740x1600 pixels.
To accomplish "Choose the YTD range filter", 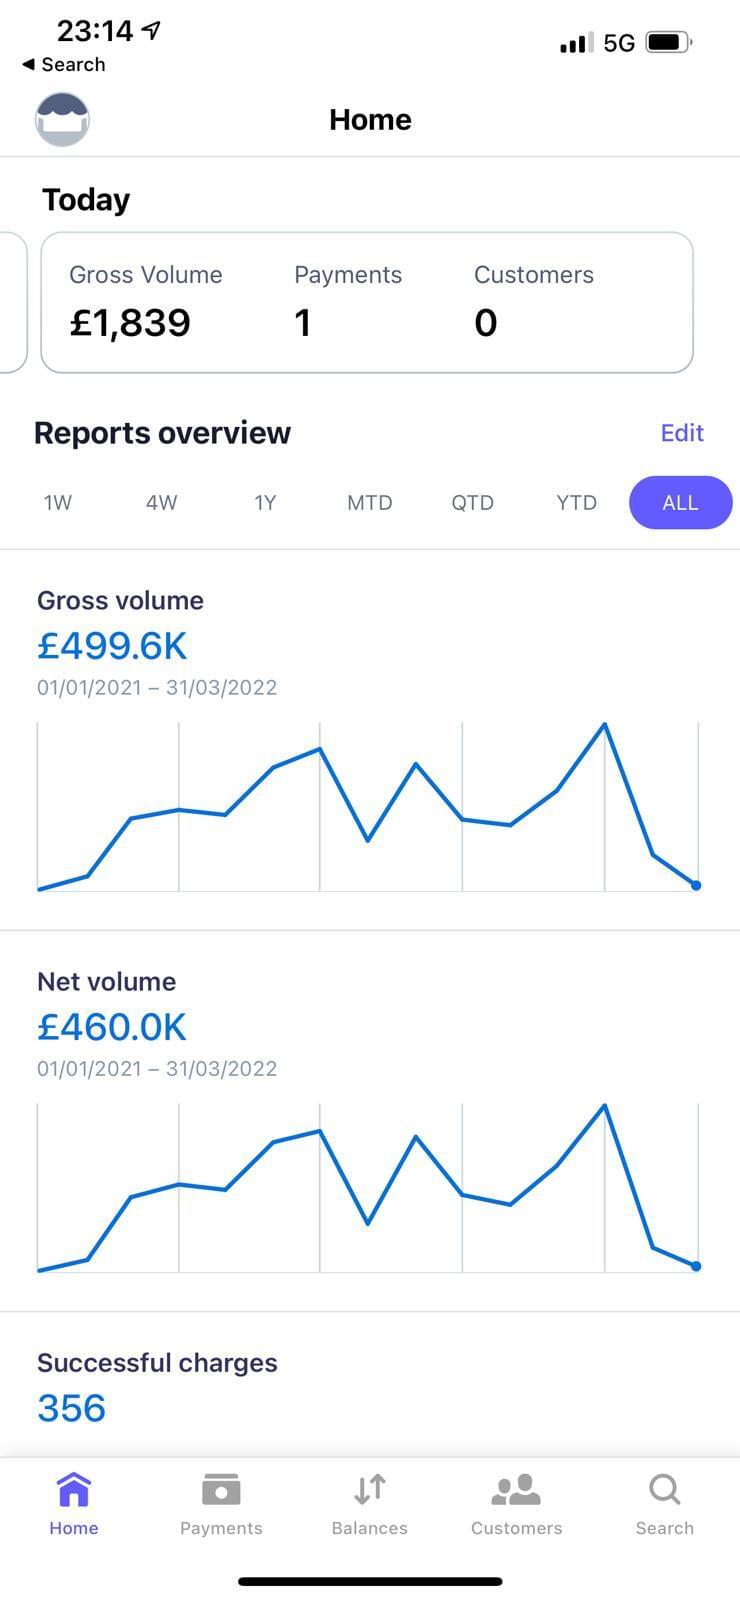I will [576, 503].
